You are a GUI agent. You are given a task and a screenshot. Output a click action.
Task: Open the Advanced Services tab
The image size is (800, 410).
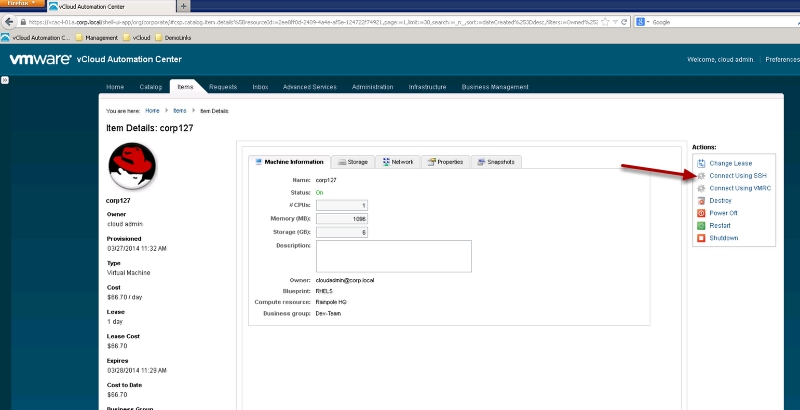(310, 87)
